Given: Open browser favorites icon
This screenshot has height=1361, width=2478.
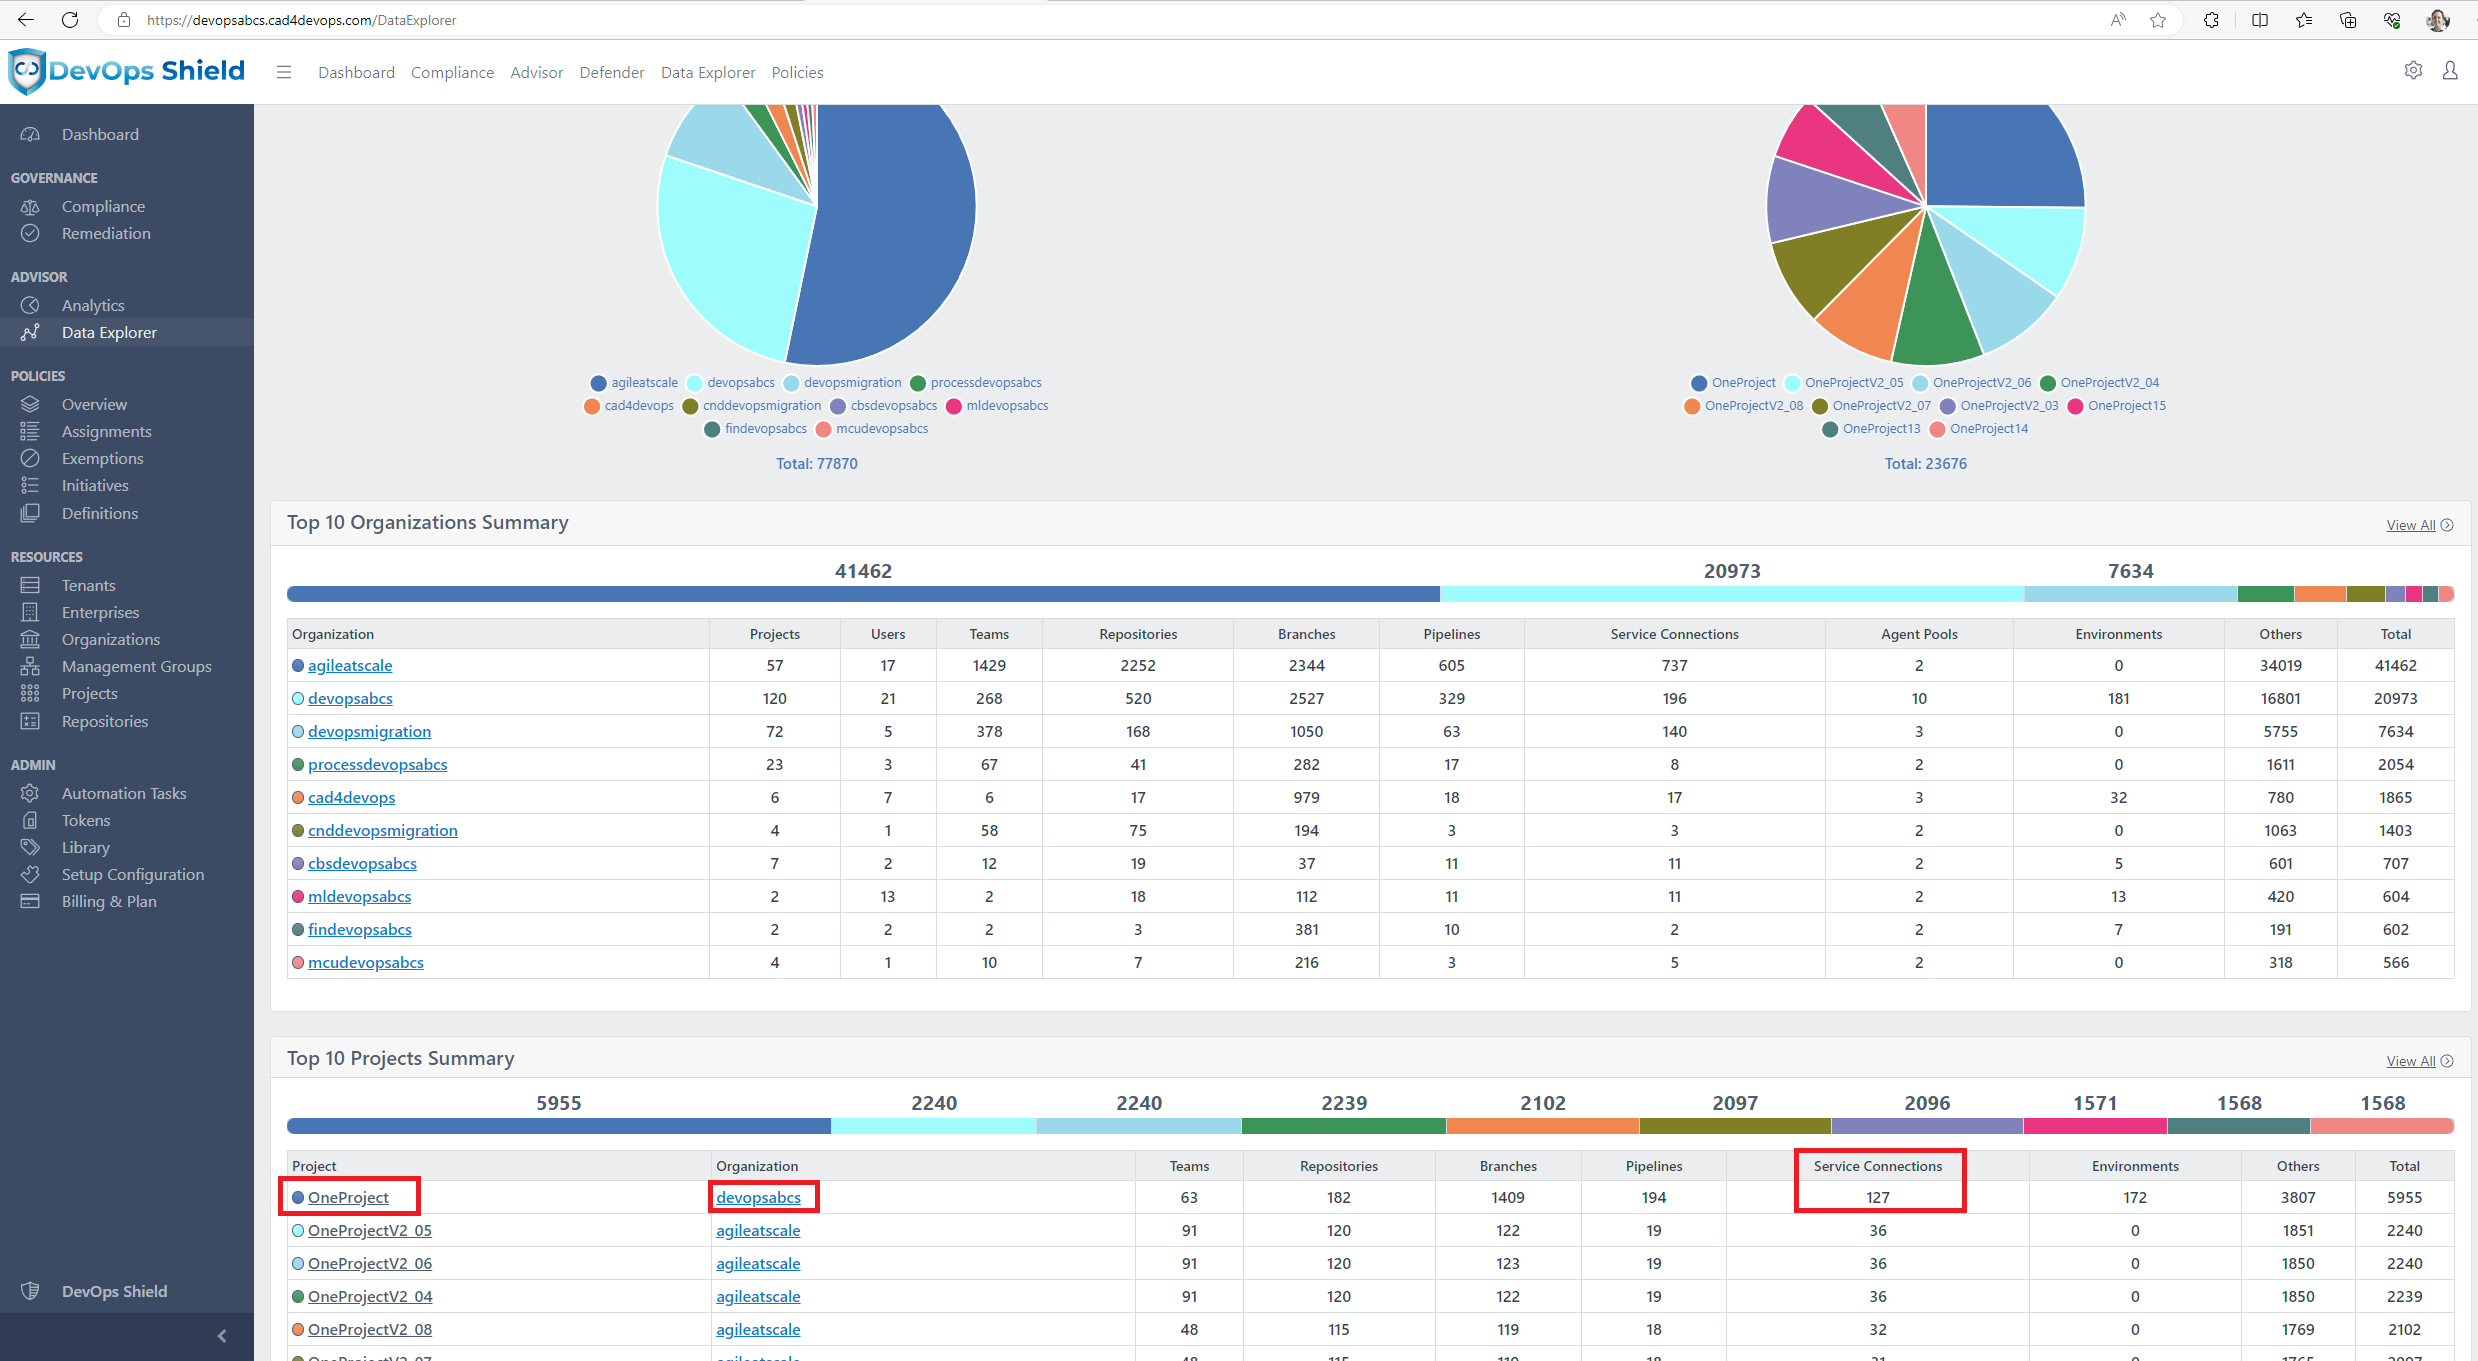Looking at the screenshot, I should click(2304, 20).
